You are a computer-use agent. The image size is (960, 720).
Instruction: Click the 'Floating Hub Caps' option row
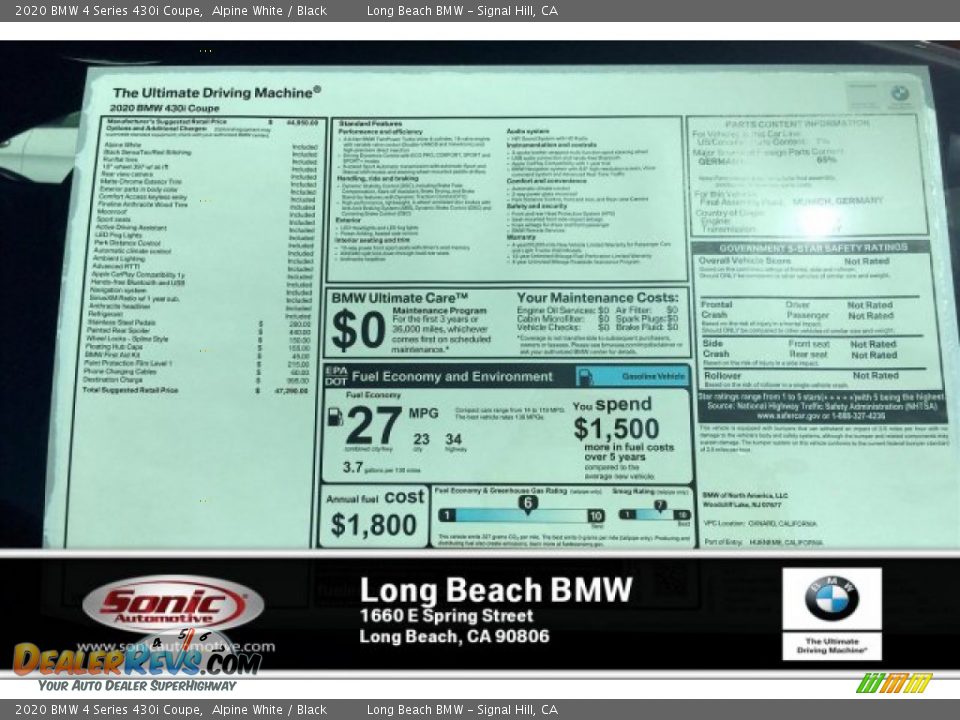(198, 347)
